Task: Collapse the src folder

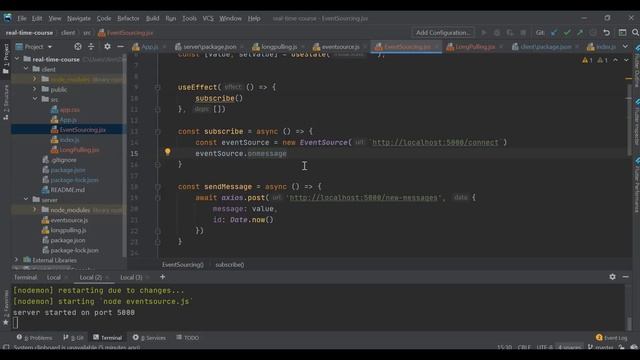Action: (x=35, y=99)
